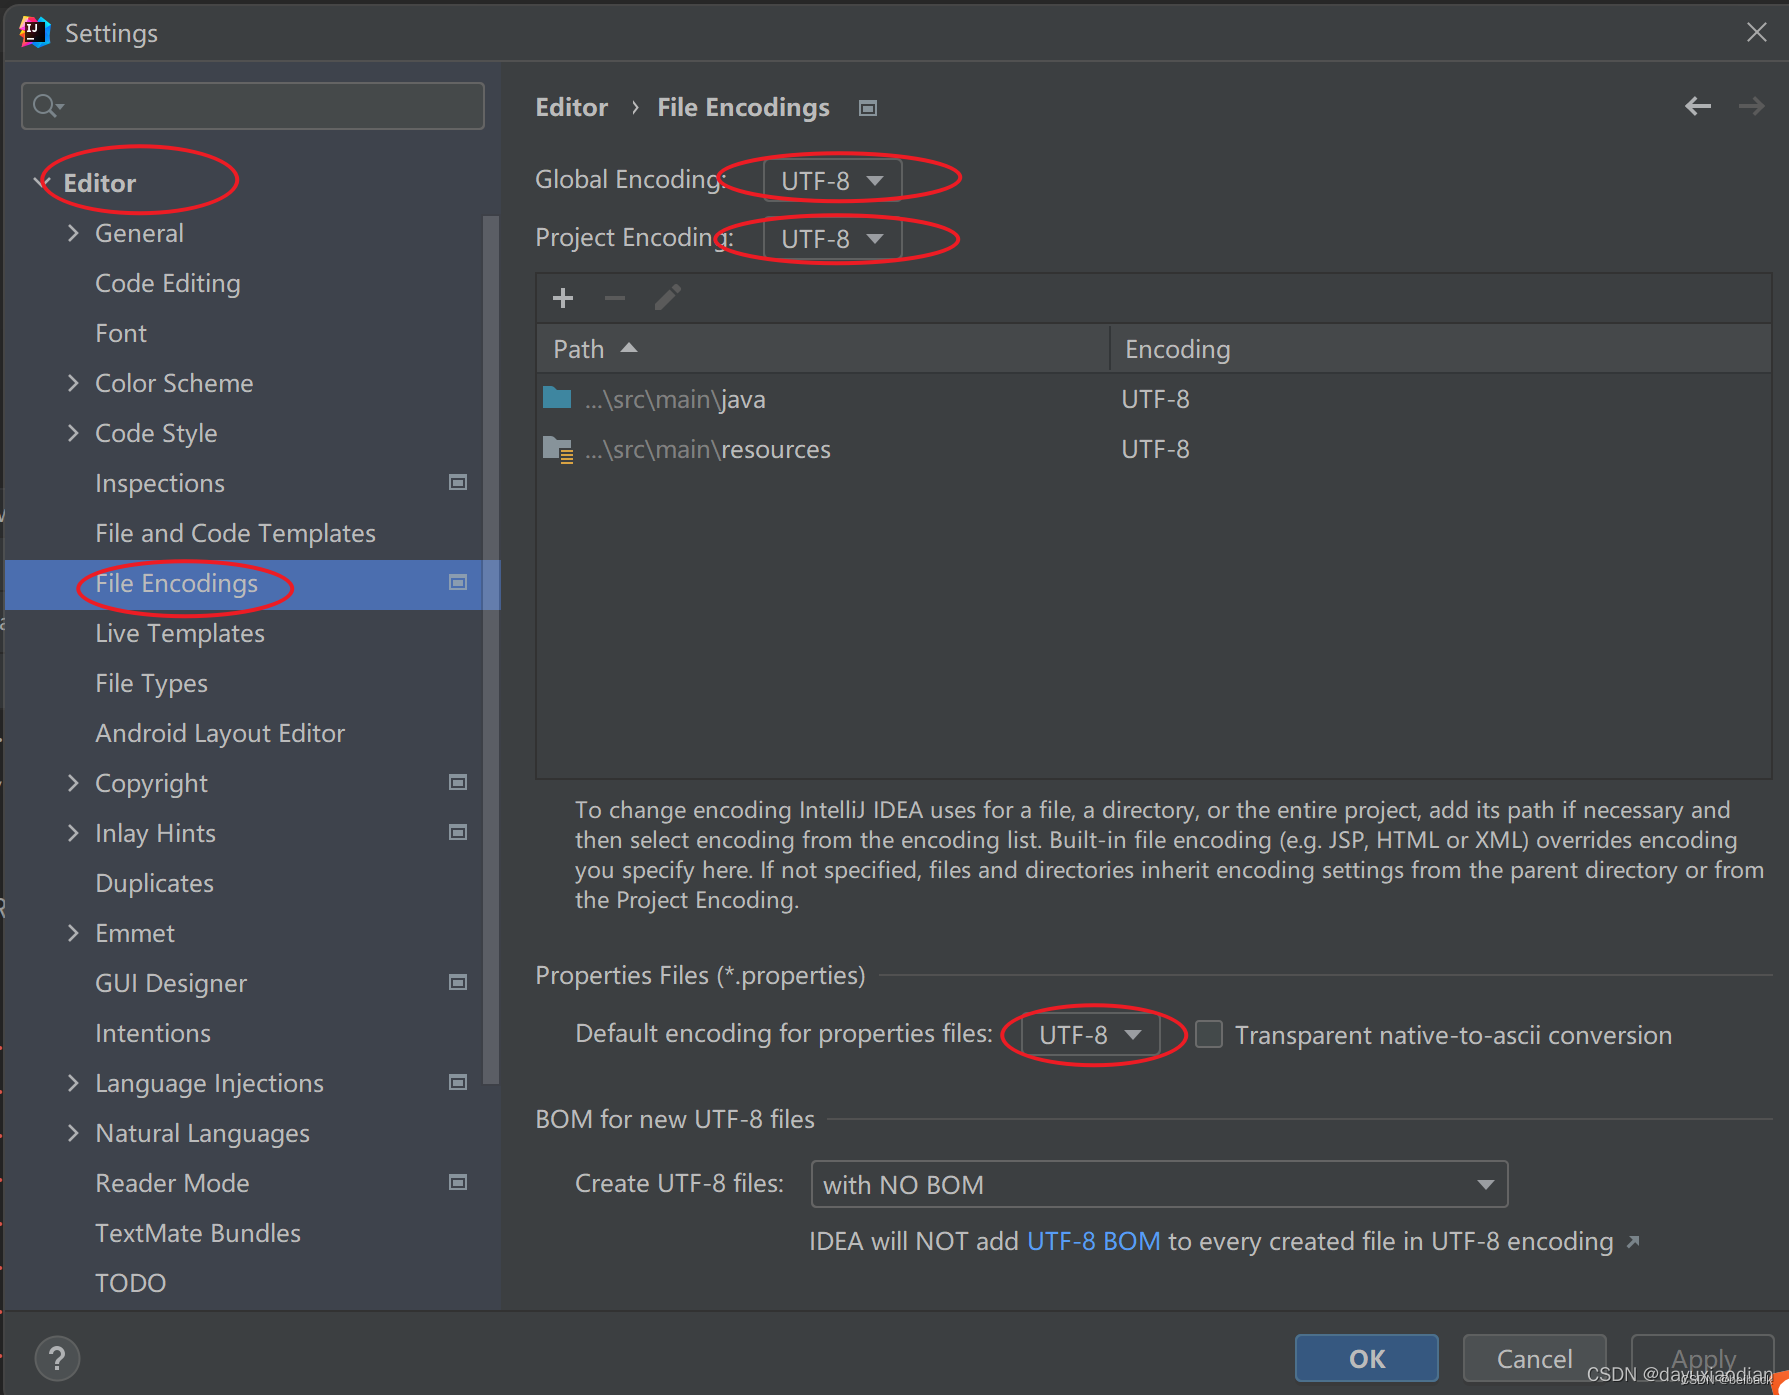Click the resources folder icon

coord(557,449)
